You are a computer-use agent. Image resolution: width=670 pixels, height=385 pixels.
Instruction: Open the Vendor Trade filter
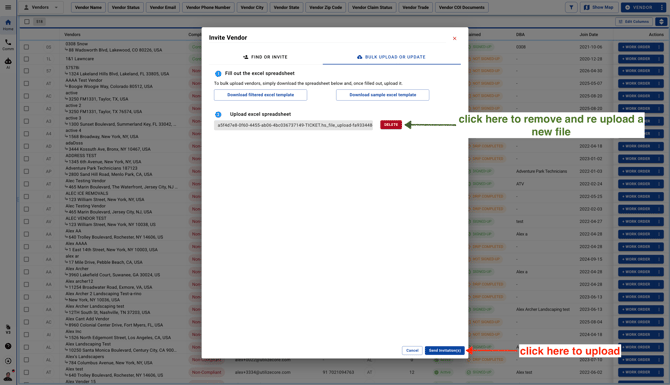[415, 7]
